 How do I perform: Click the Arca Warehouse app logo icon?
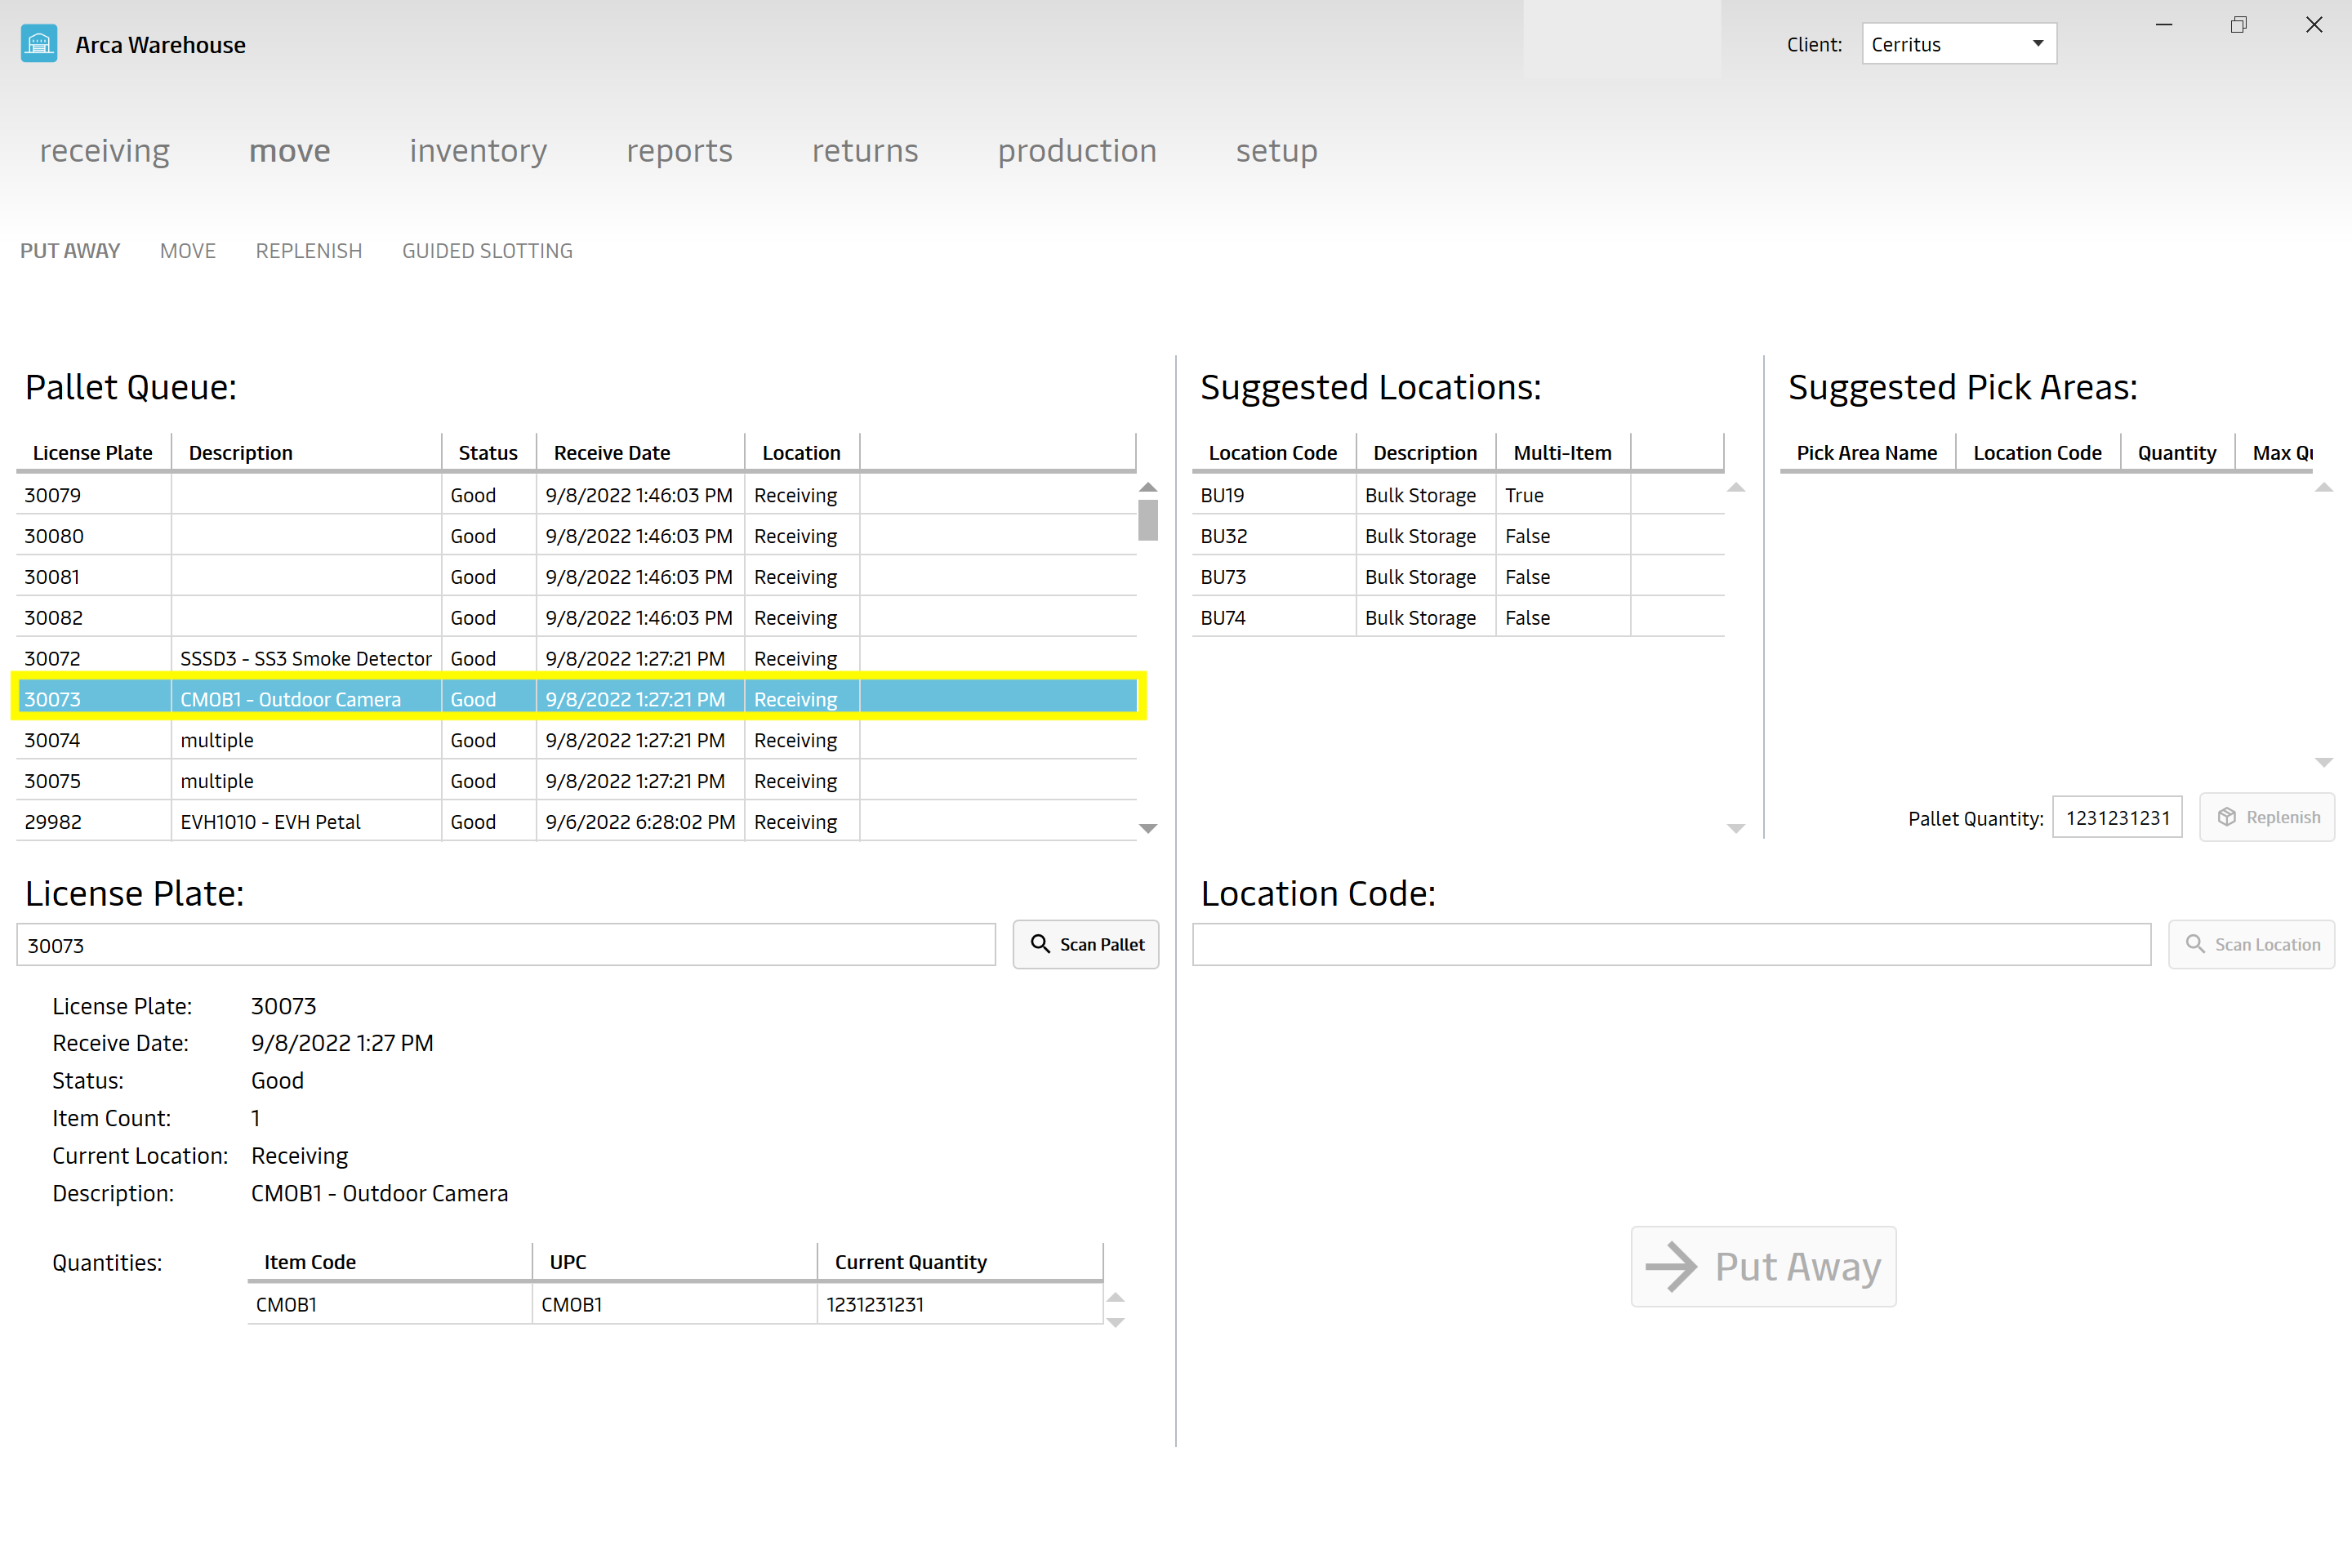tap(39, 44)
